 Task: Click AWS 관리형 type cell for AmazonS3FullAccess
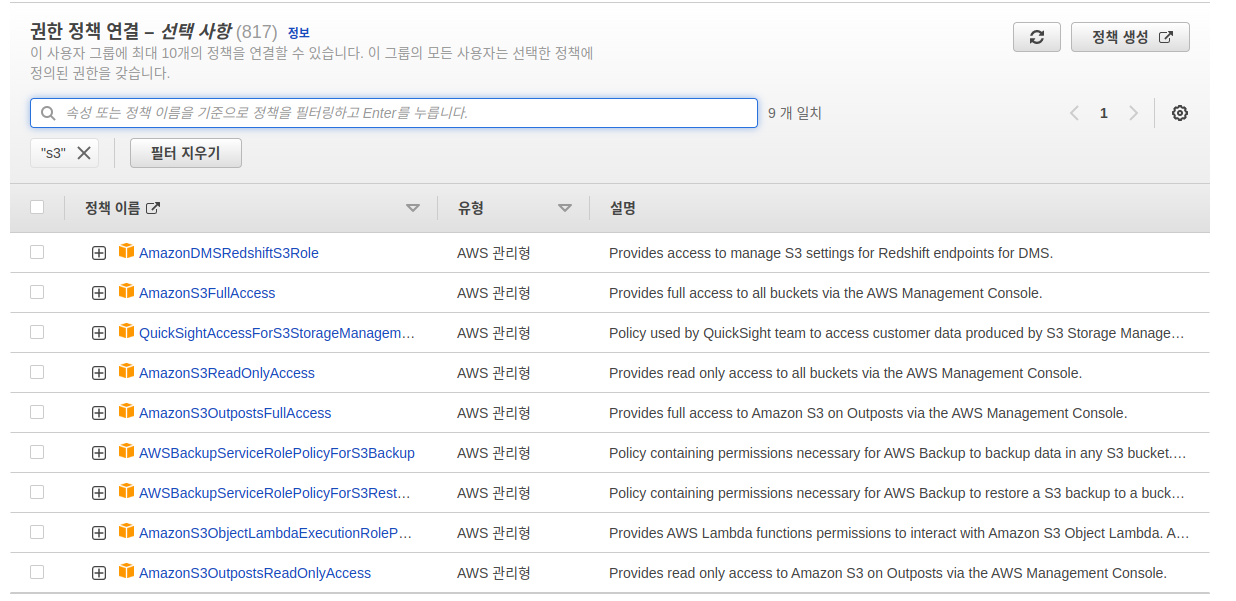point(494,293)
